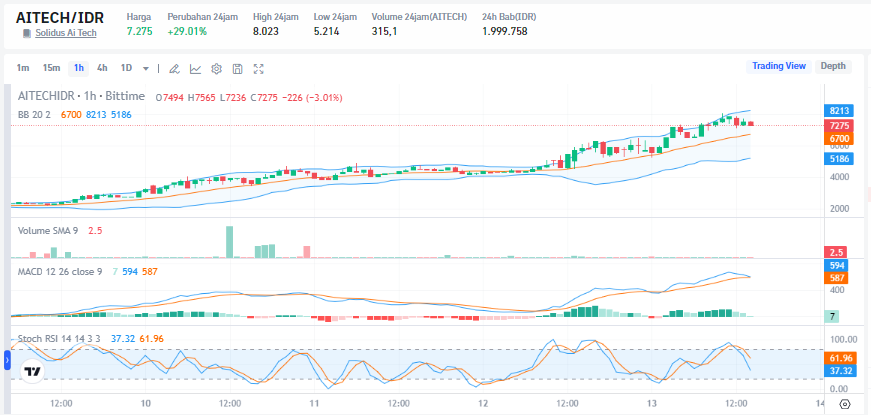The height and width of the screenshot is (415, 871).
Task: Open the indicators line chart icon
Action: coord(195,69)
